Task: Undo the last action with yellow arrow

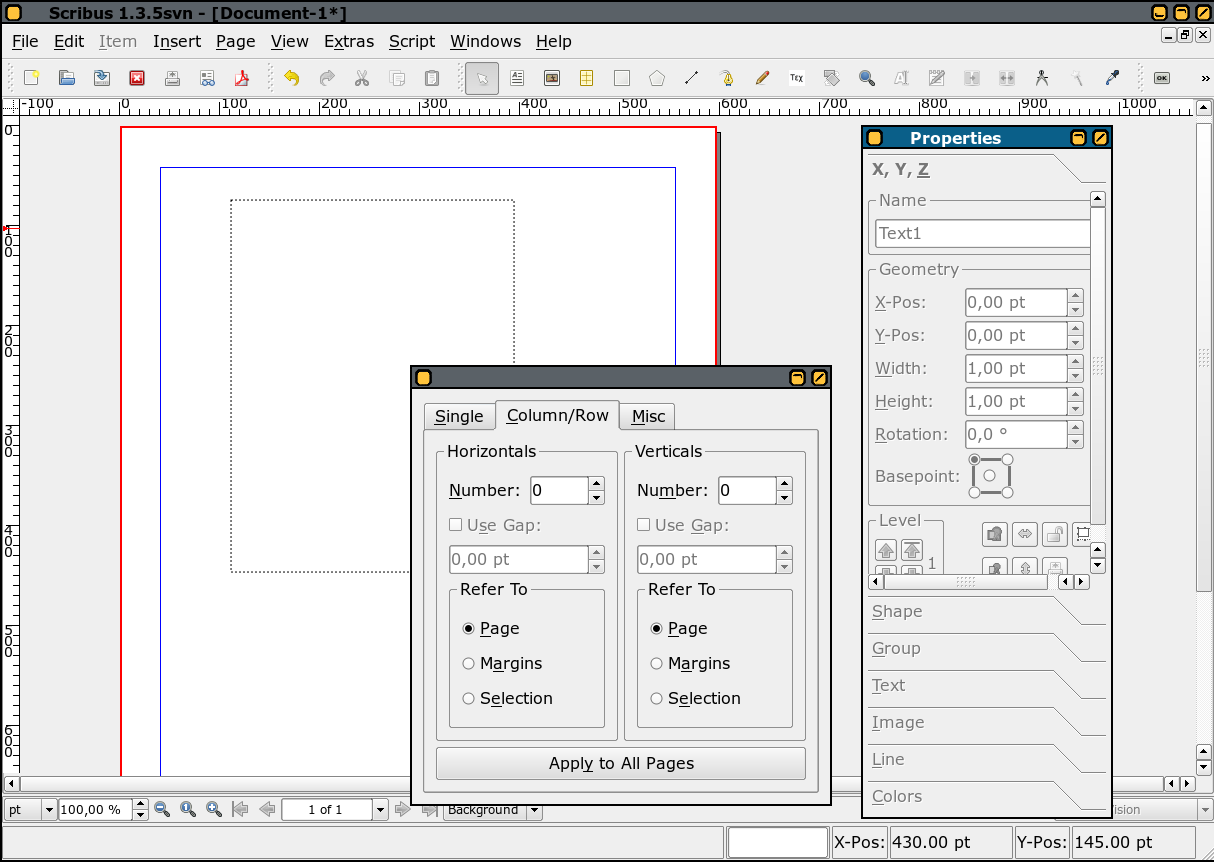Action: coord(292,78)
